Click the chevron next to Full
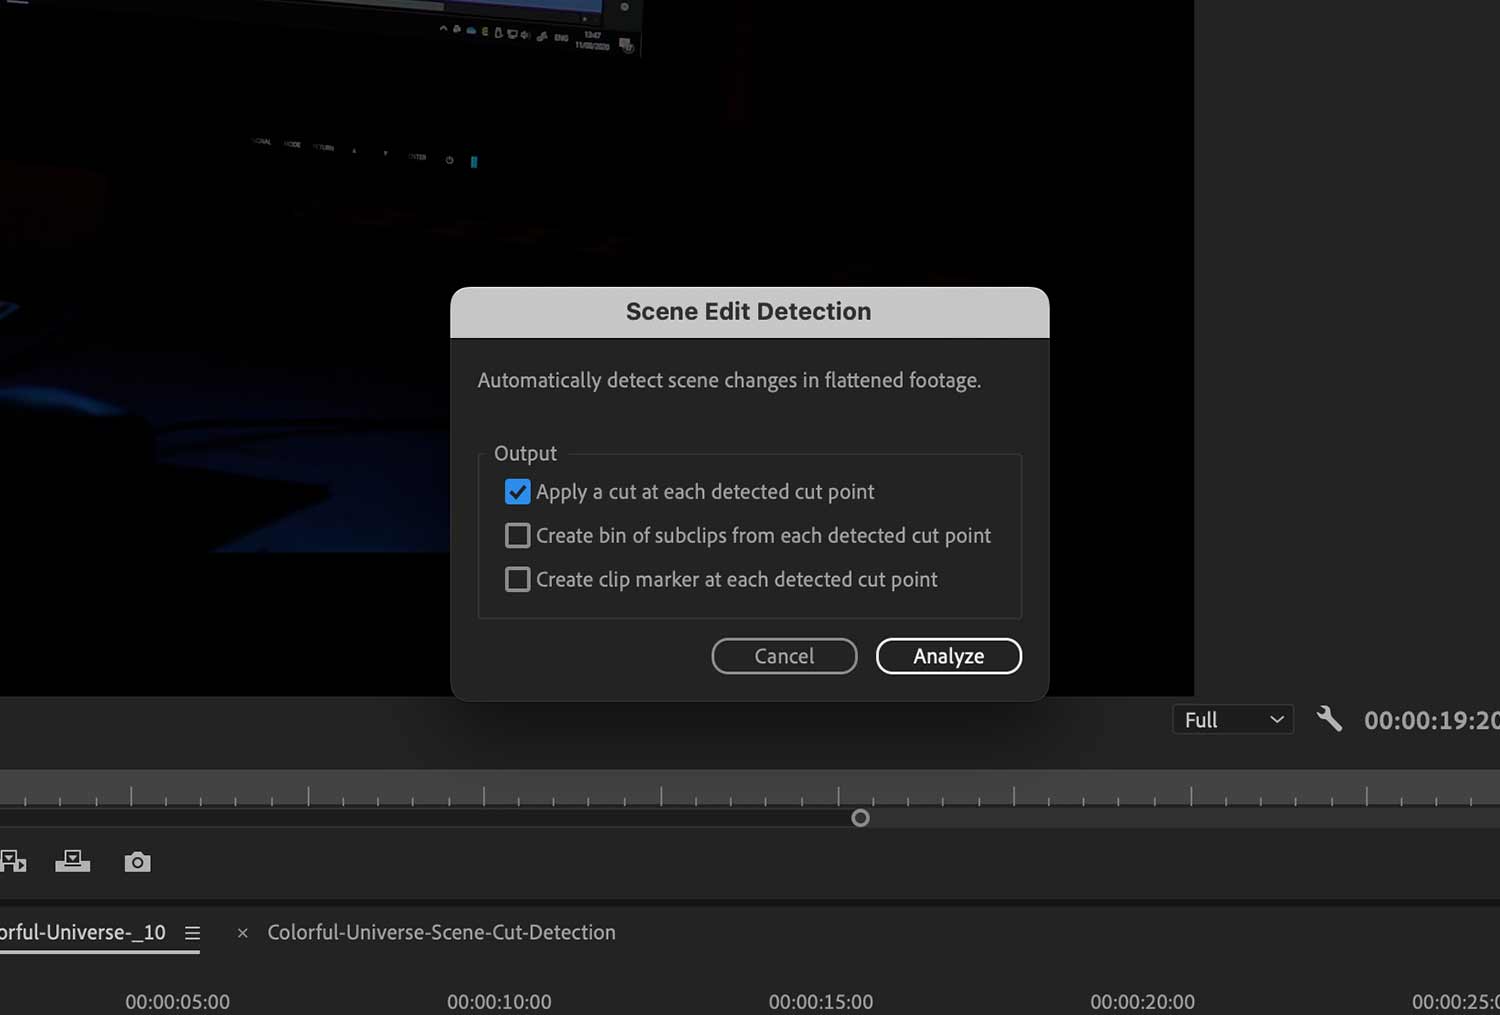This screenshot has width=1500, height=1015. (x=1276, y=719)
